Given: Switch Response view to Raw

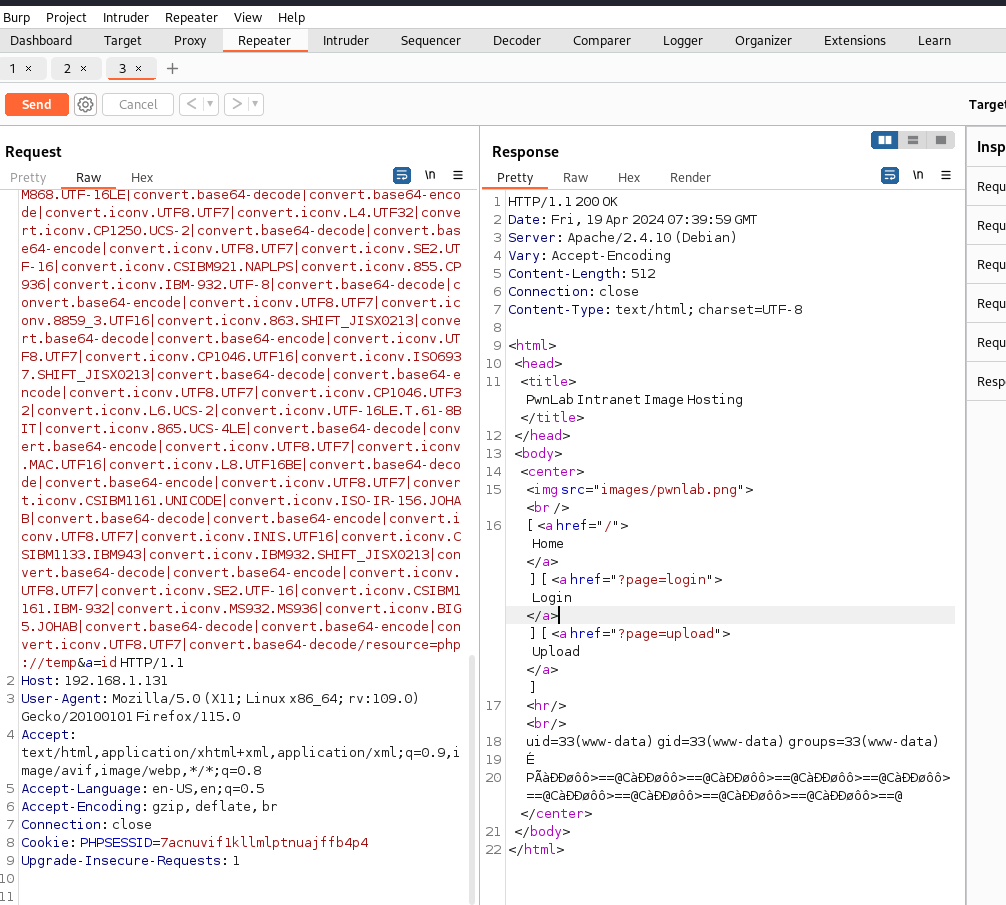Looking at the screenshot, I should (575, 178).
